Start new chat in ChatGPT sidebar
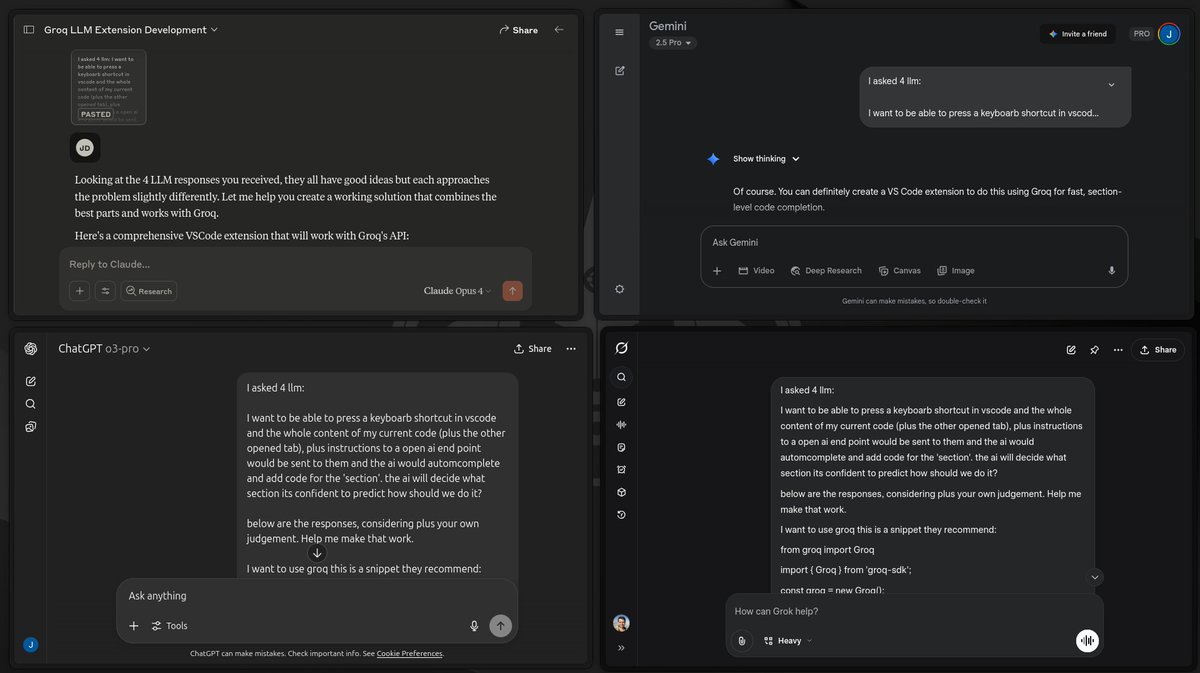1200x673 pixels. point(31,381)
